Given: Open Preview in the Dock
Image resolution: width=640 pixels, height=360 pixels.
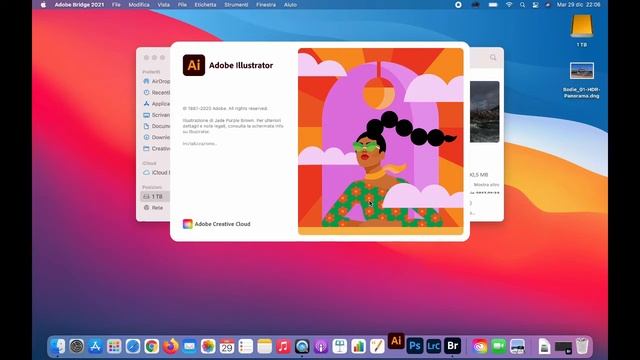Looking at the screenshot, I should click(517, 347).
